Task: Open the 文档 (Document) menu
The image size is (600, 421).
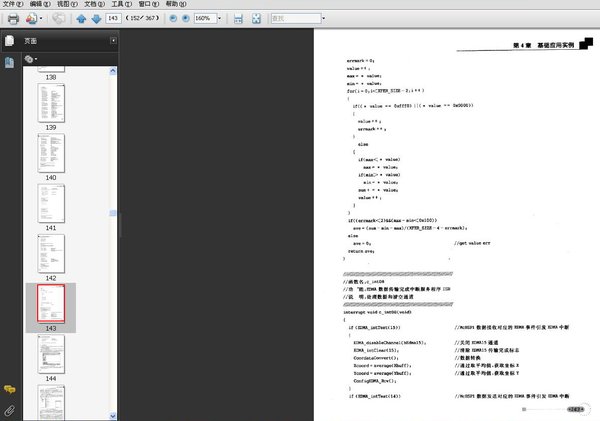Action: pos(95,4)
